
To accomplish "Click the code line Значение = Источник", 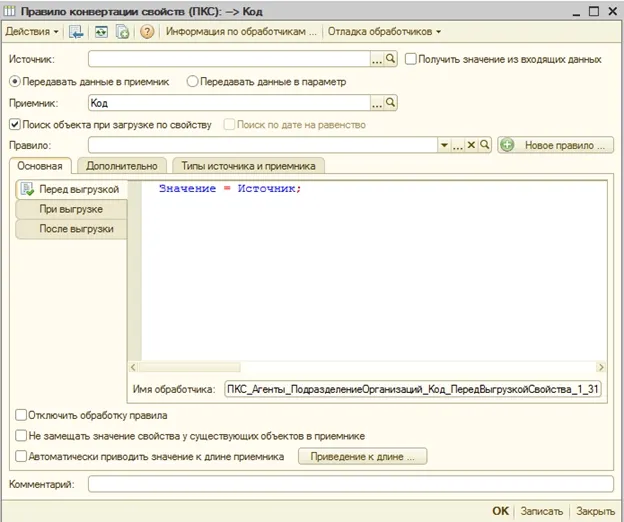I will pyautogui.click(x=230, y=189).
